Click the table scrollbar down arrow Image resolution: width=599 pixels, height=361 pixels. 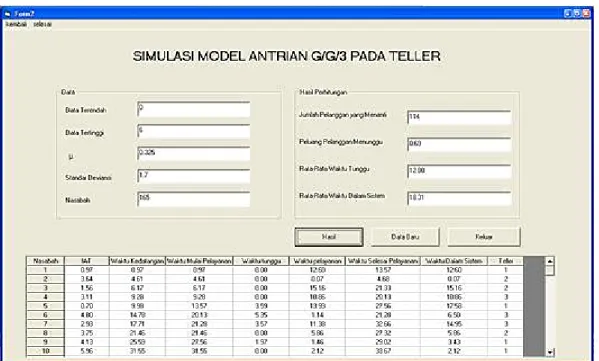click(550, 352)
